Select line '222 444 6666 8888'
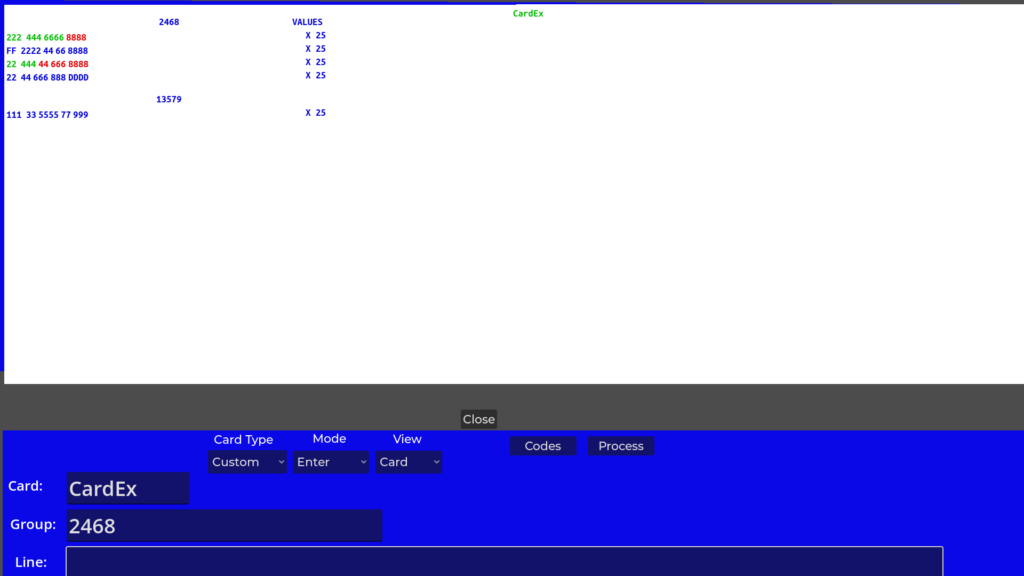The height and width of the screenshot is (576, 1024). tap(47, 38)
